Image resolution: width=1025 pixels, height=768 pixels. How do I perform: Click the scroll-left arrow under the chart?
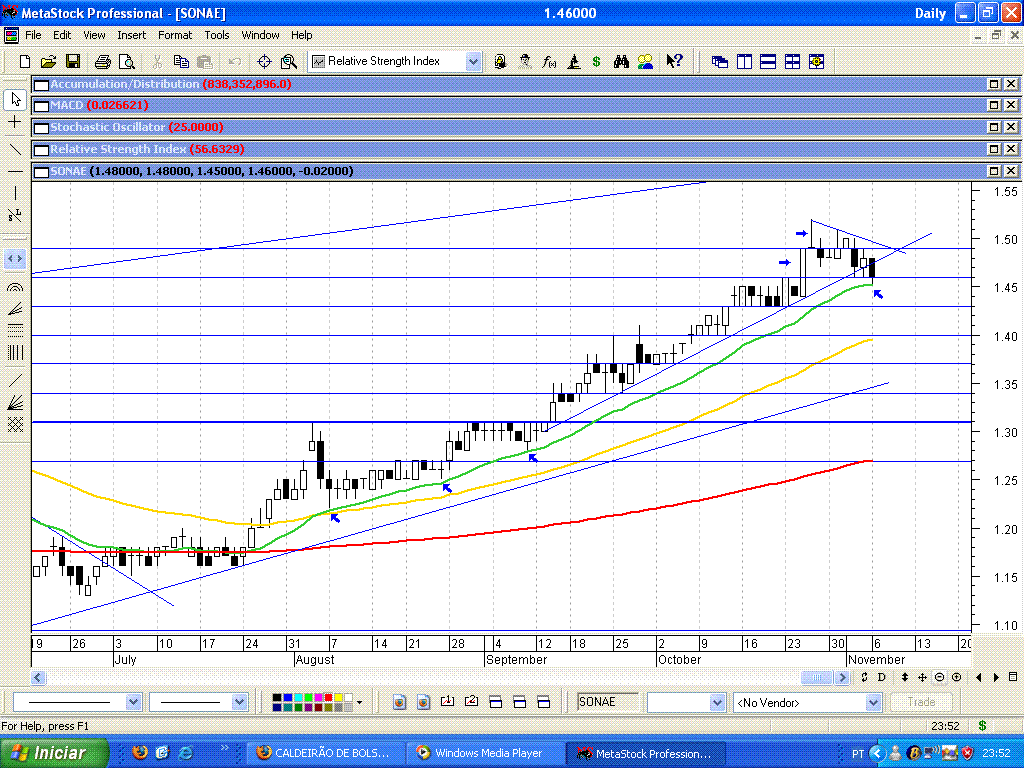[38, 677]
